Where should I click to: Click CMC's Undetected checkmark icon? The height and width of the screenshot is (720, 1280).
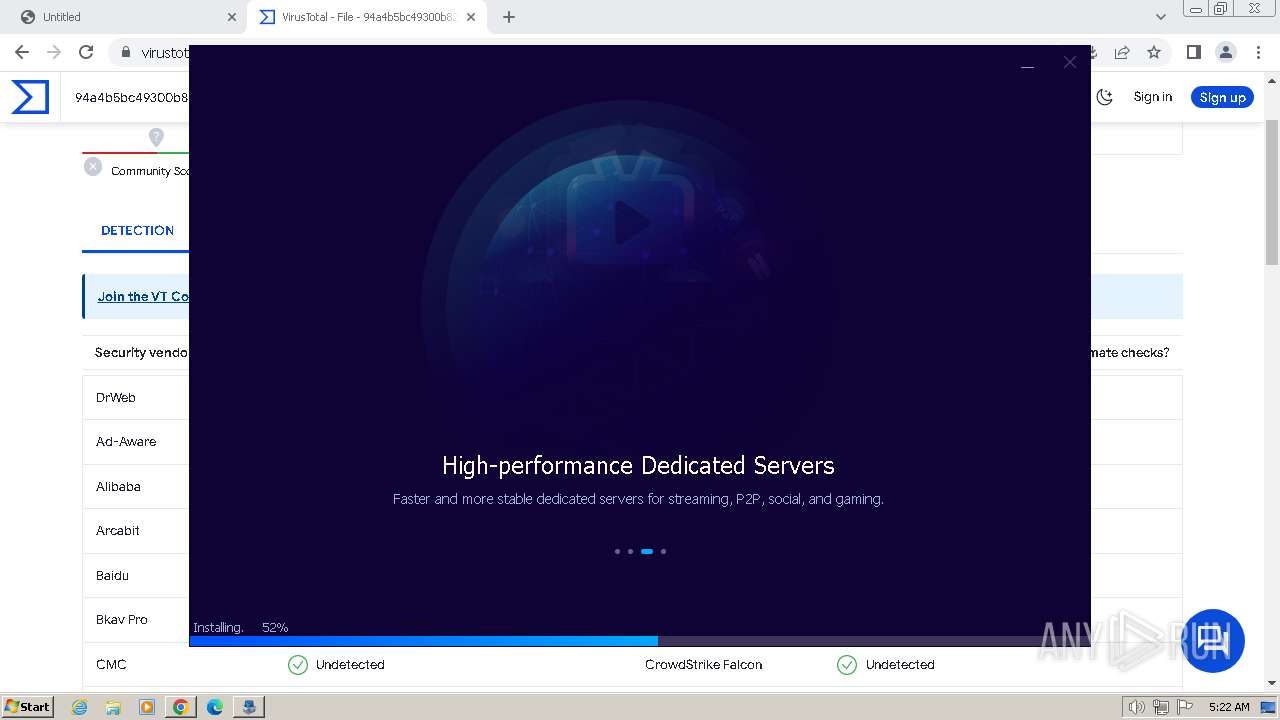(298, 664)
